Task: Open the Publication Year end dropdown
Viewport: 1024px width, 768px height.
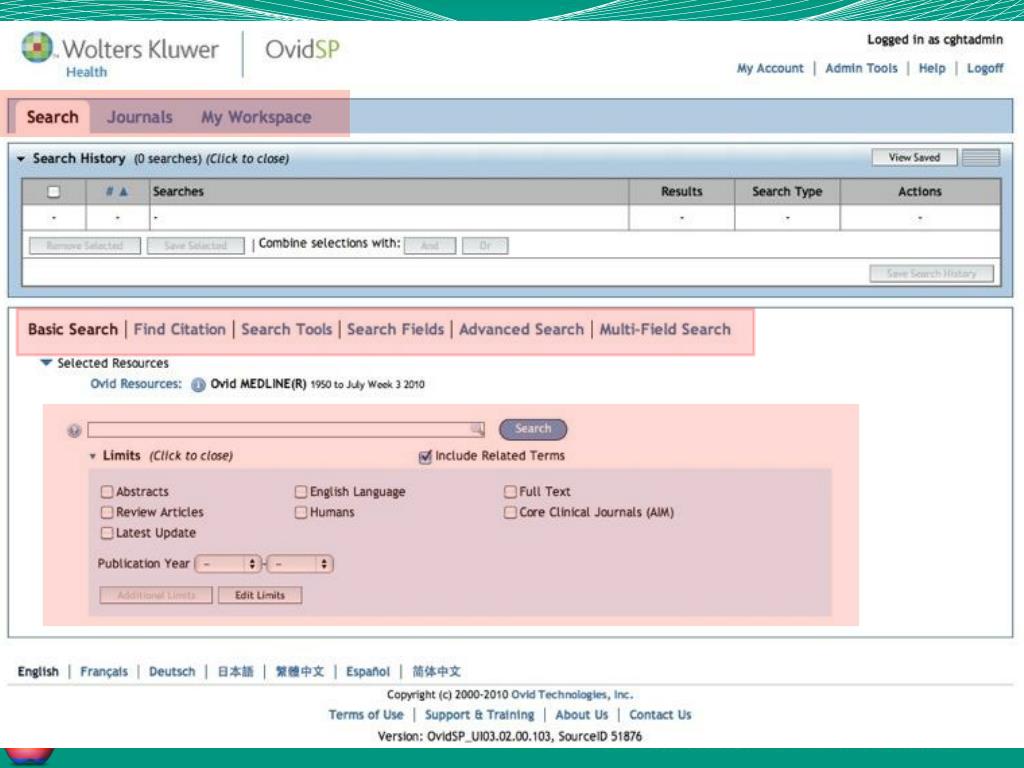Action: pyautogui.click(x=300, y=564)
